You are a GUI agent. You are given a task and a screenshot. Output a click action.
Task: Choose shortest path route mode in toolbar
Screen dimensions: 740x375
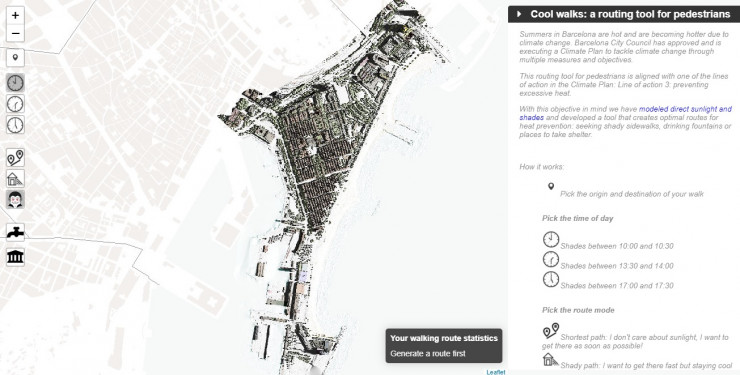point(15,158)
